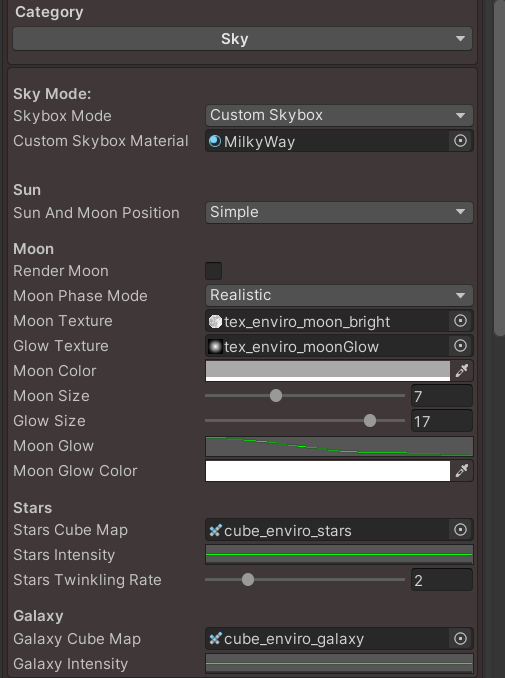Open object picker for Moon Texture
Image resolution: width=505 pixels, height=678 pixels.
[x=460, y=321]
